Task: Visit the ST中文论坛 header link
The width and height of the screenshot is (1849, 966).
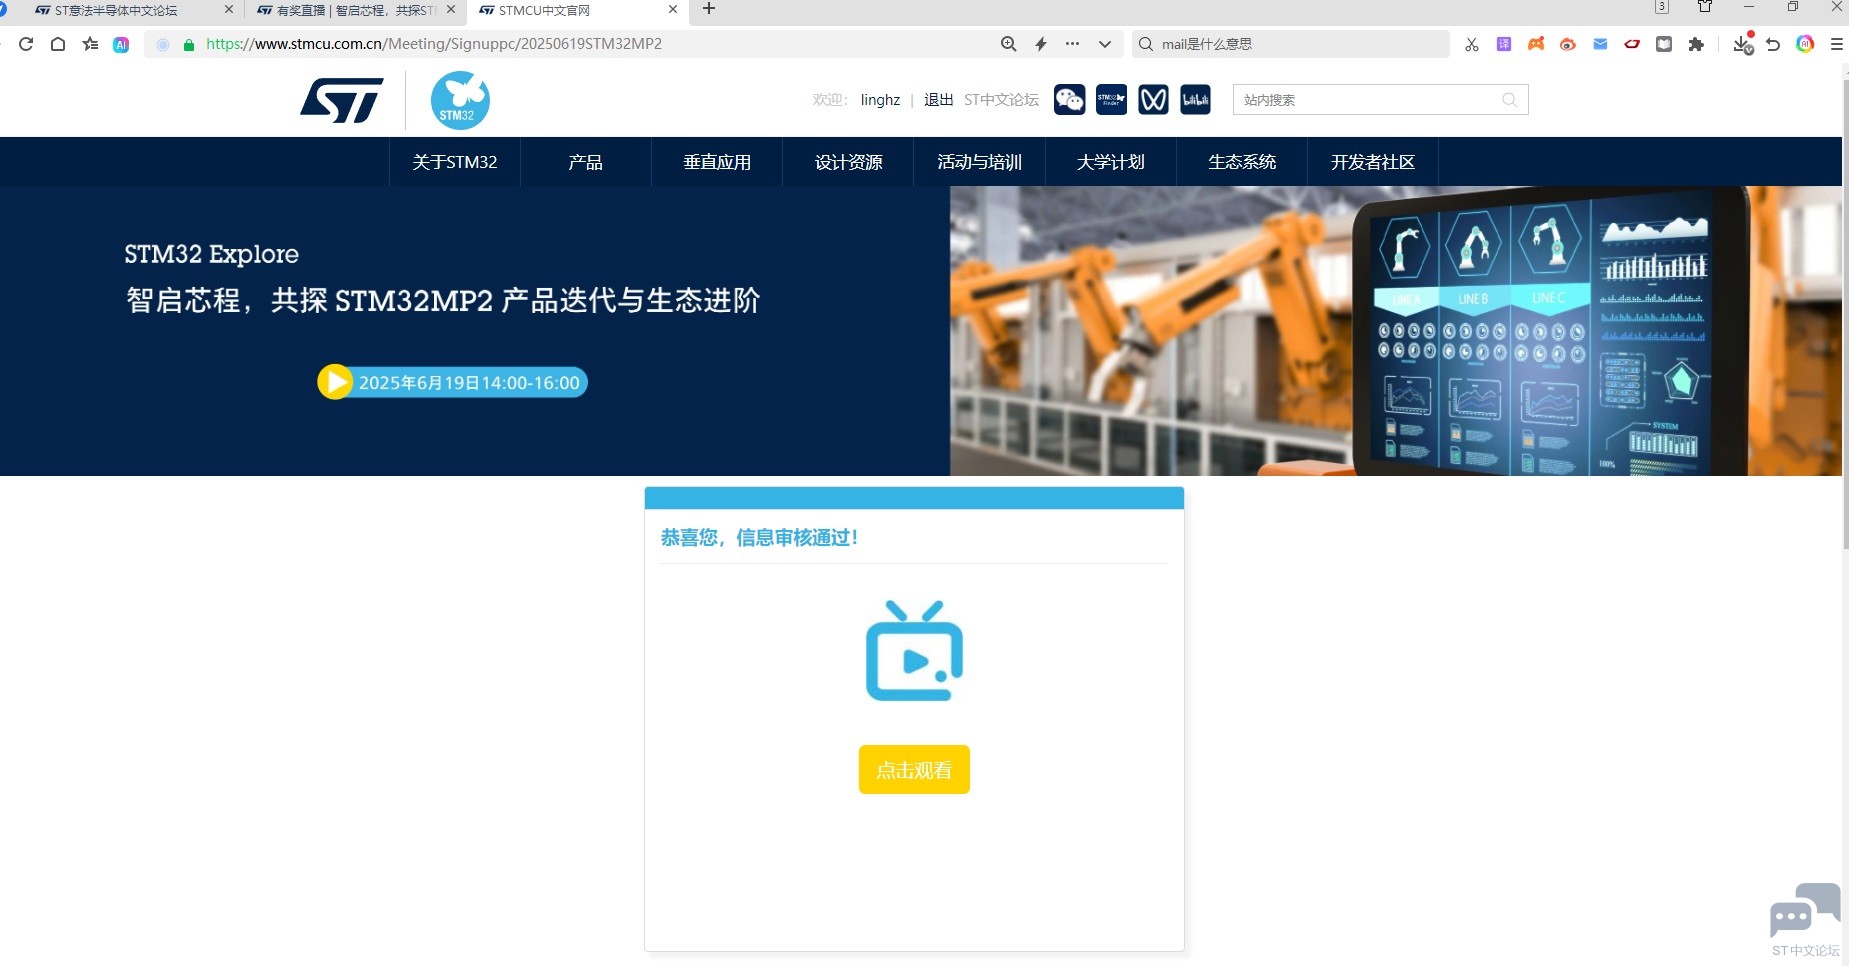Action: (1001, 100)
